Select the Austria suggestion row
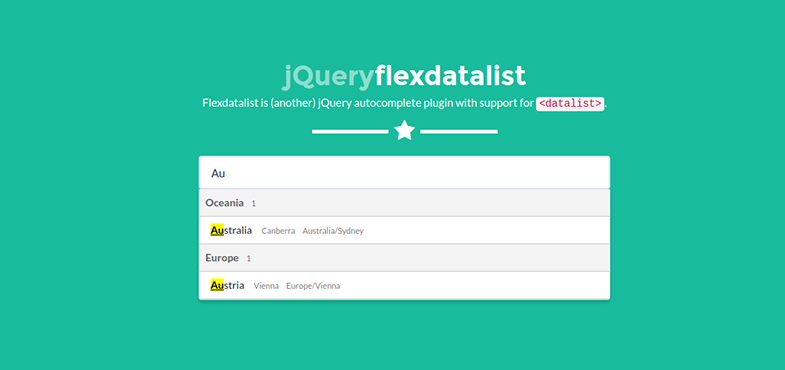The height and width of the screenshot is (370, 785). point(404,285)
